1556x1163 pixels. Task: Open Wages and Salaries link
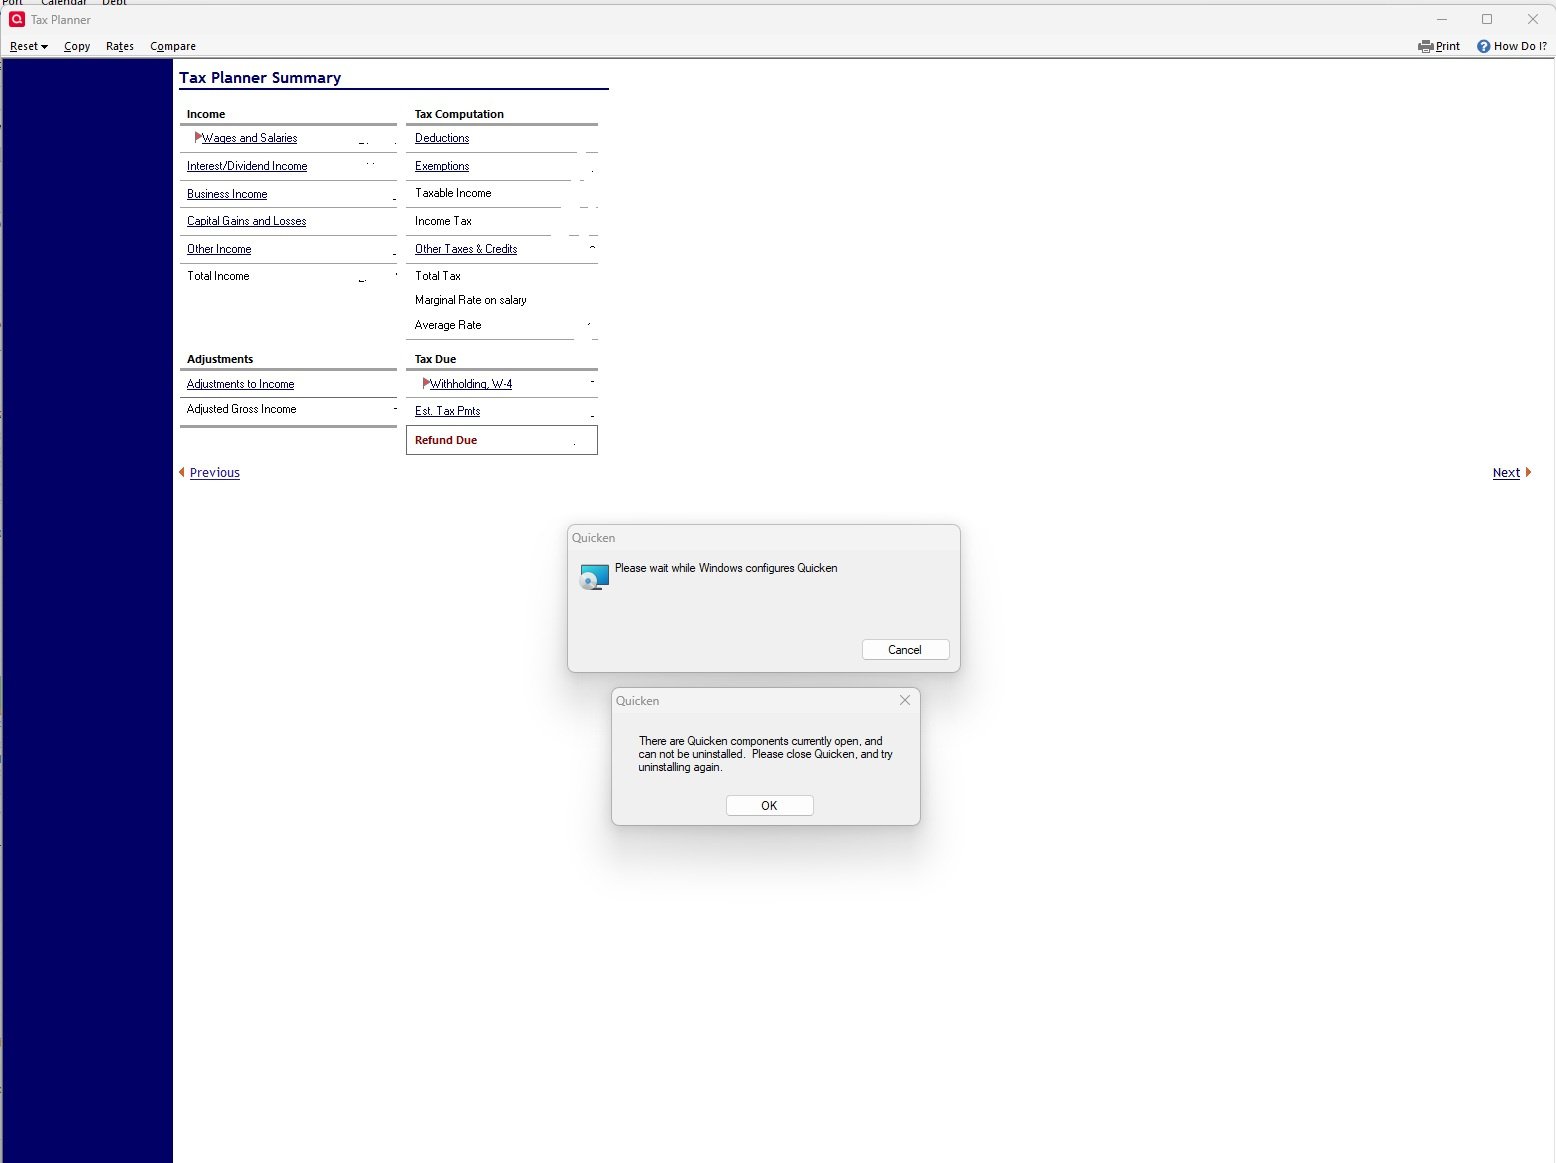250,138
